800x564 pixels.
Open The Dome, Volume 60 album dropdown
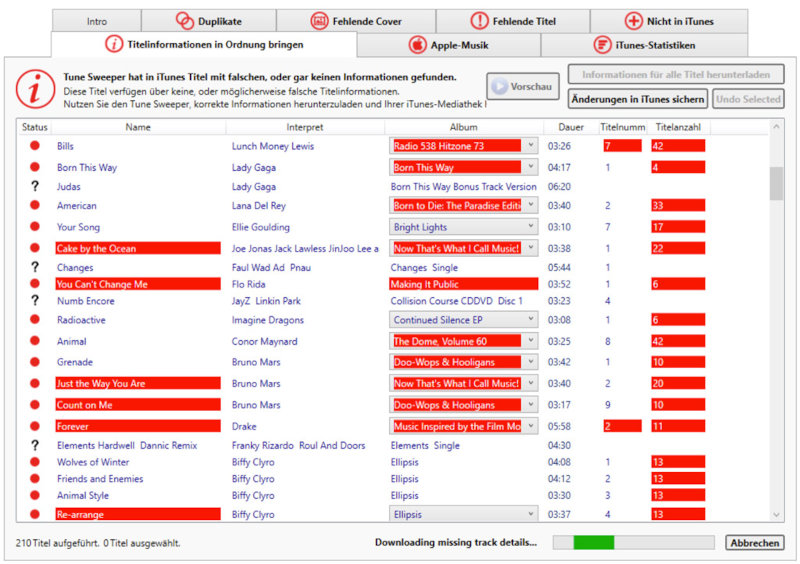[x=531, y=341]
